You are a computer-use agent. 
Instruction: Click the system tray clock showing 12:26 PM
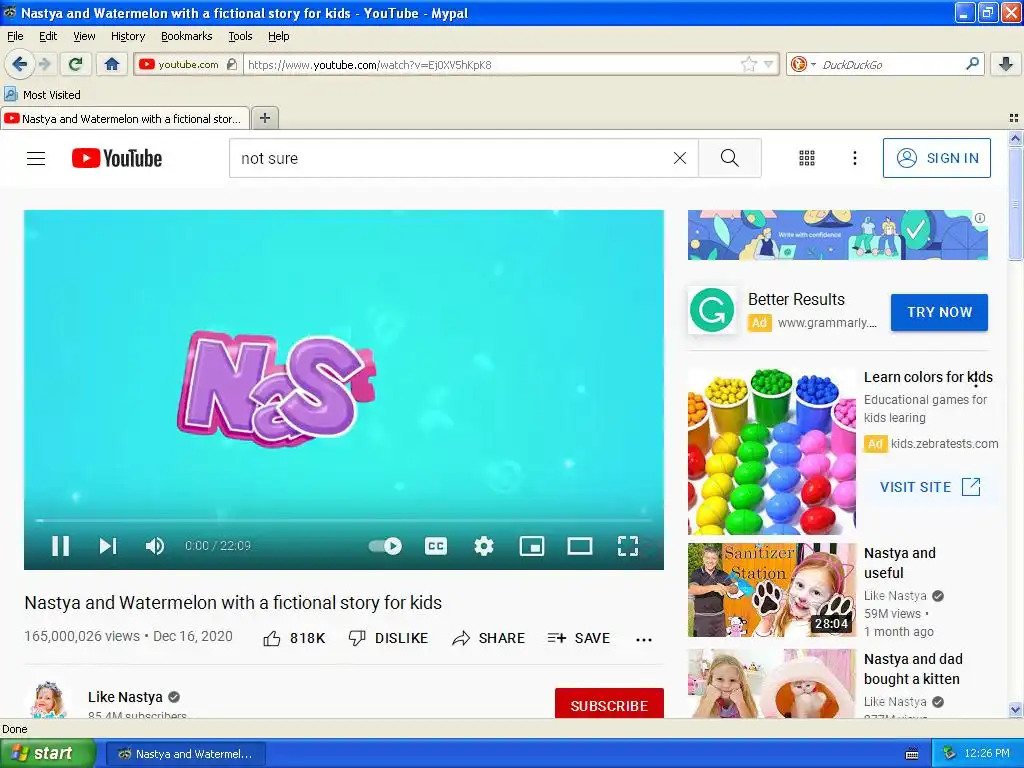986,754
